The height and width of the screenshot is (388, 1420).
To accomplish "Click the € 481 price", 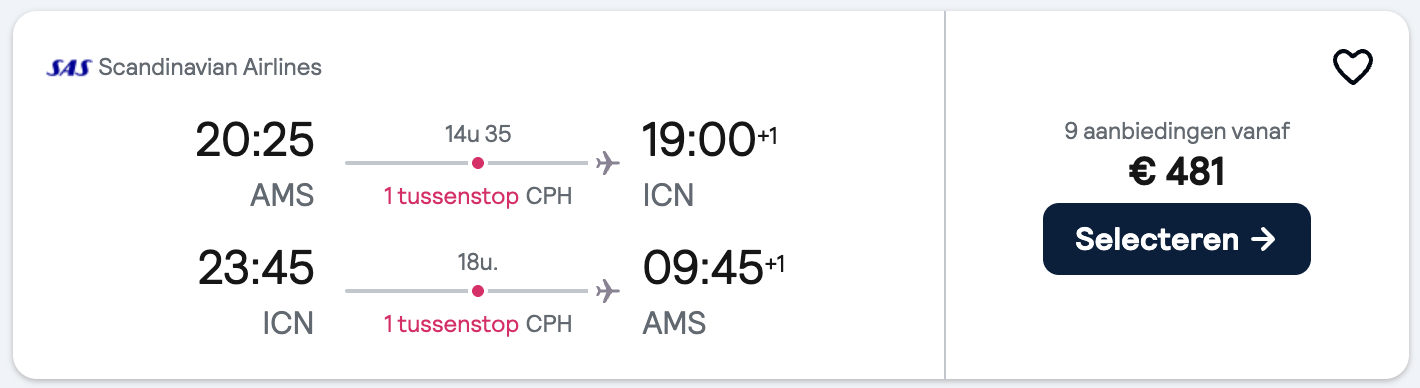I will click(1176, 173).
